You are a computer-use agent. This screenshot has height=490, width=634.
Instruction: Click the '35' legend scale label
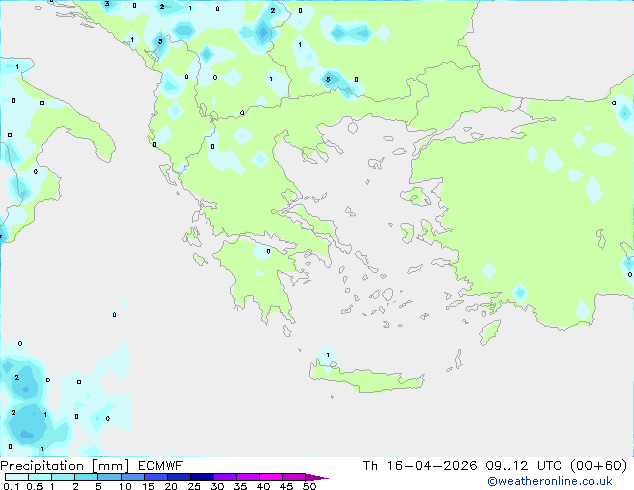pyautogui.click(x=240, y=486)
